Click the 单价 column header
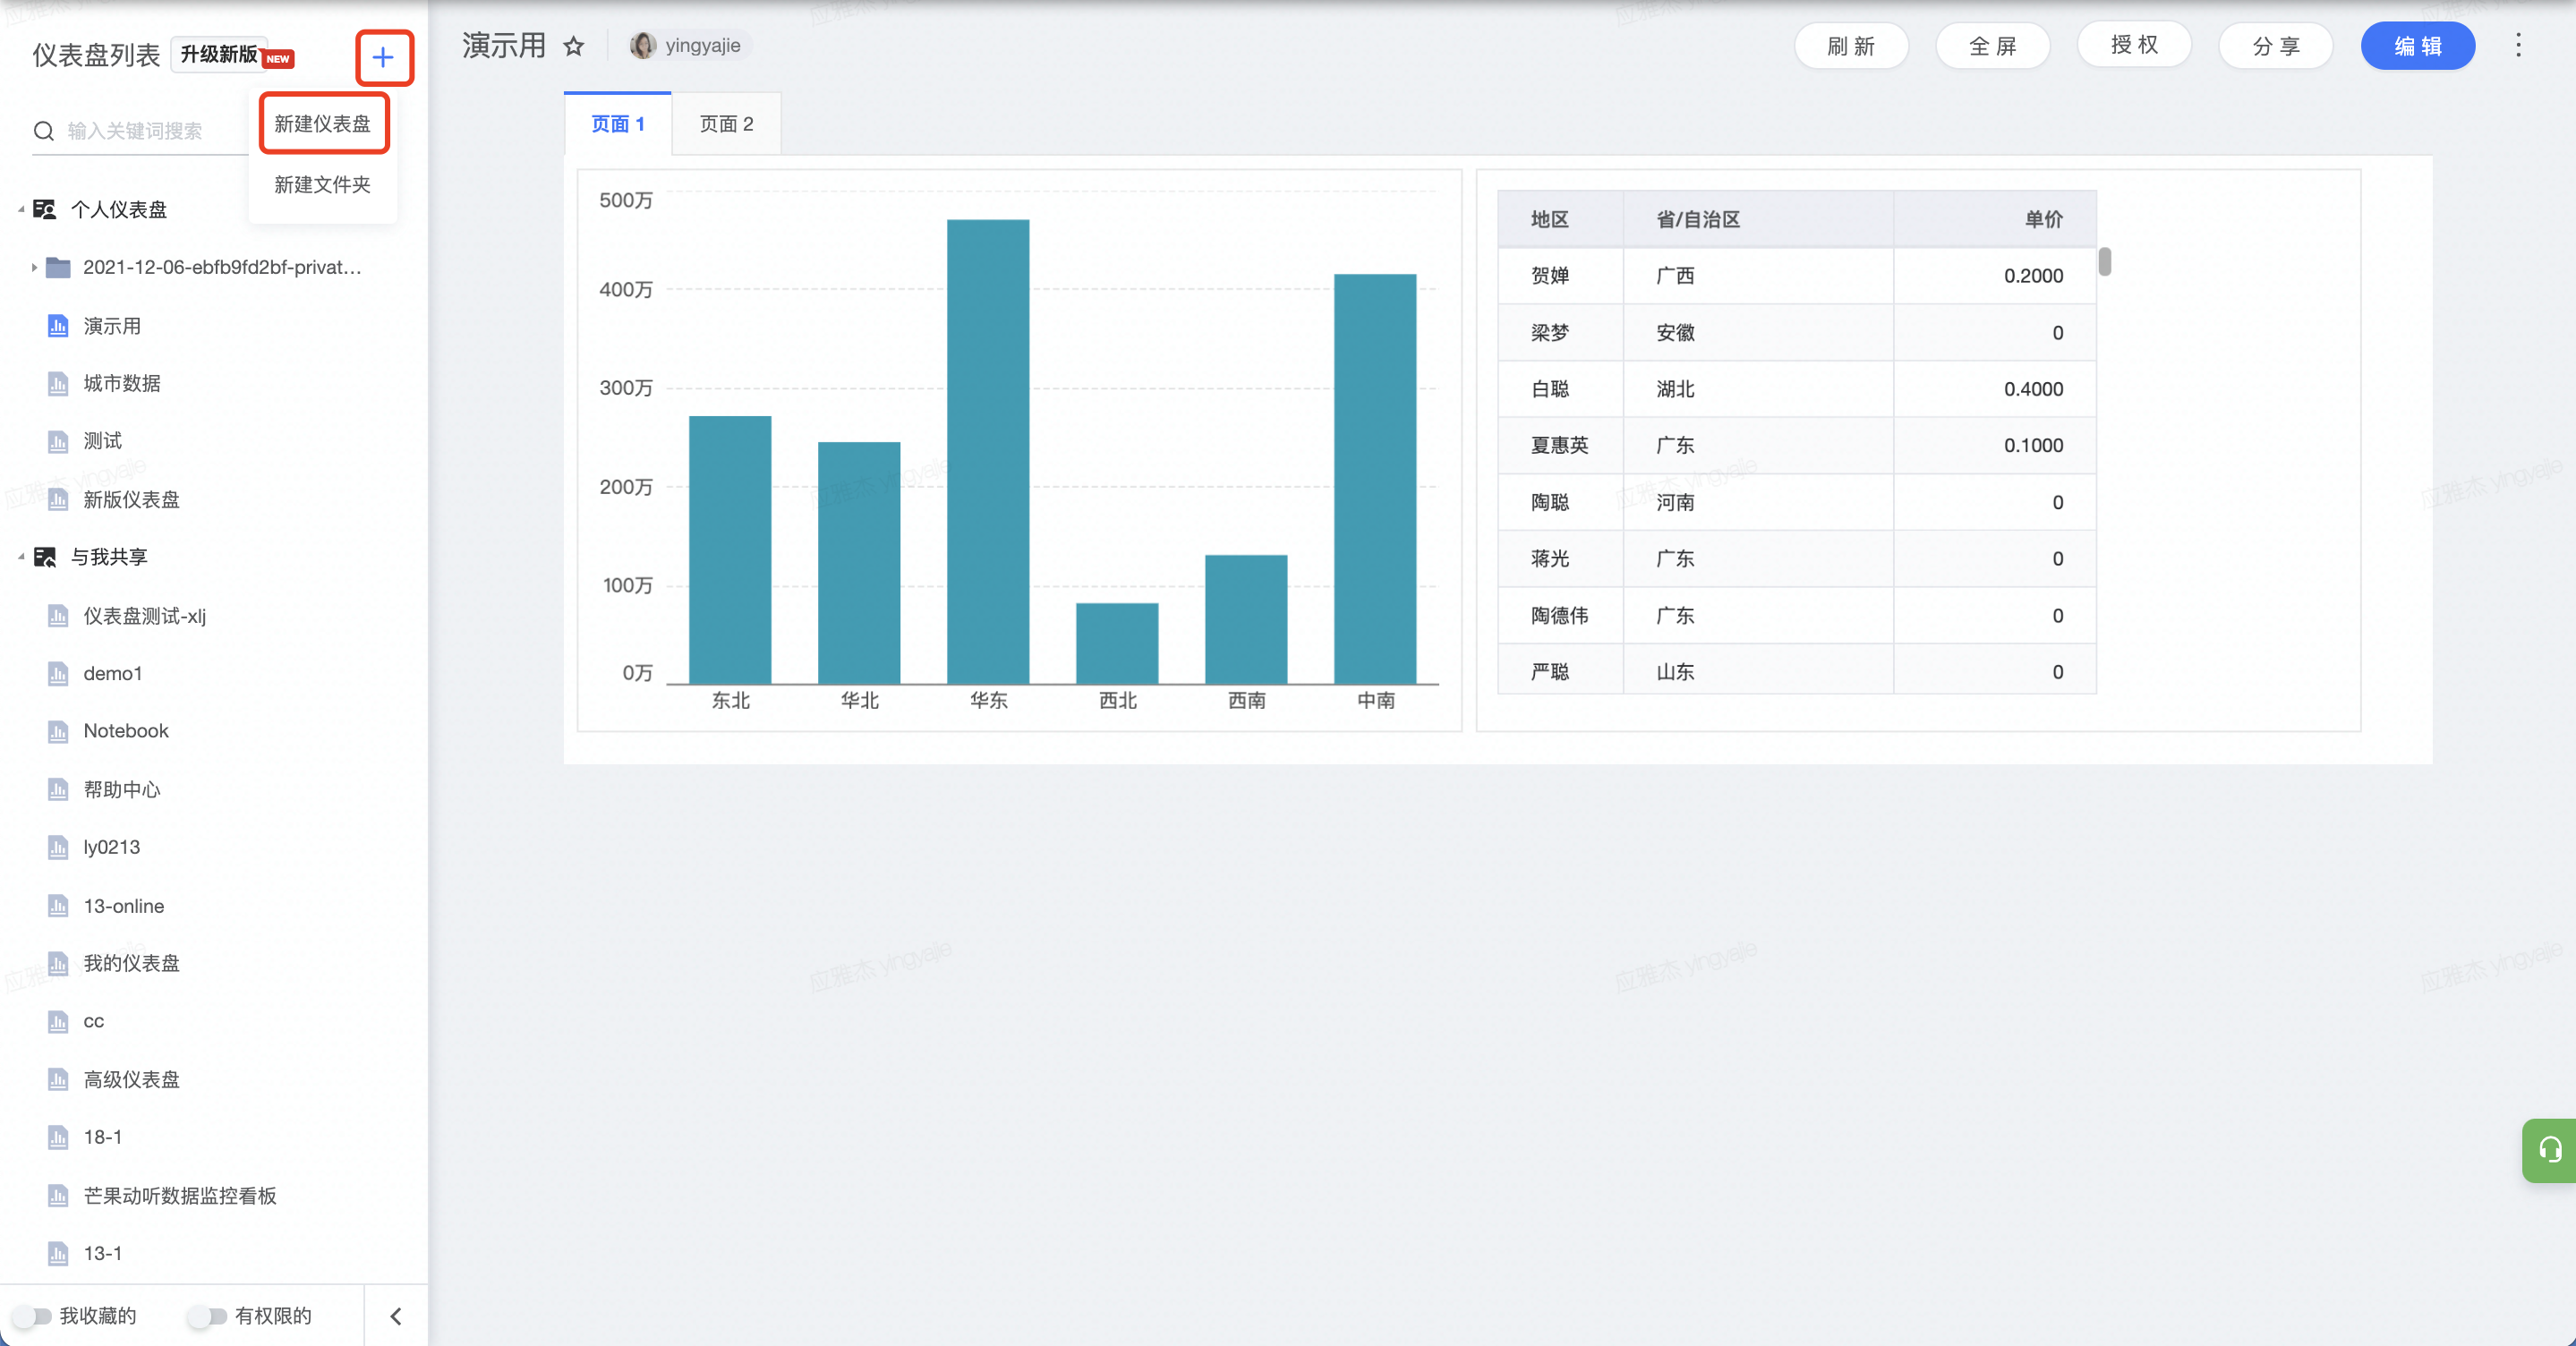Screen dimensions: 2576x1346 (1995, 219)
